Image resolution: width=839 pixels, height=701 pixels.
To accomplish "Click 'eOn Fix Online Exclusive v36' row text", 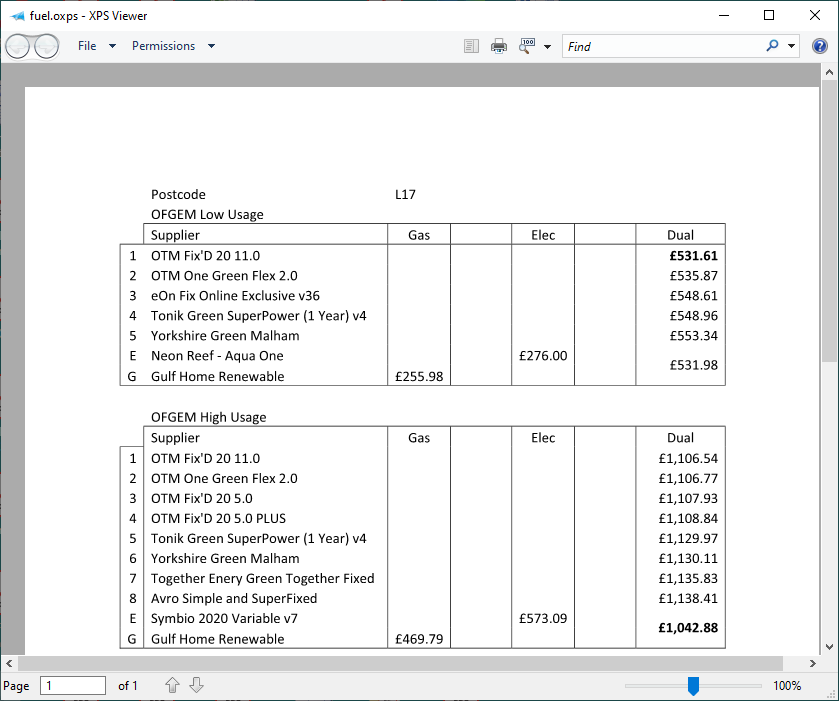I will coord(235,296).
